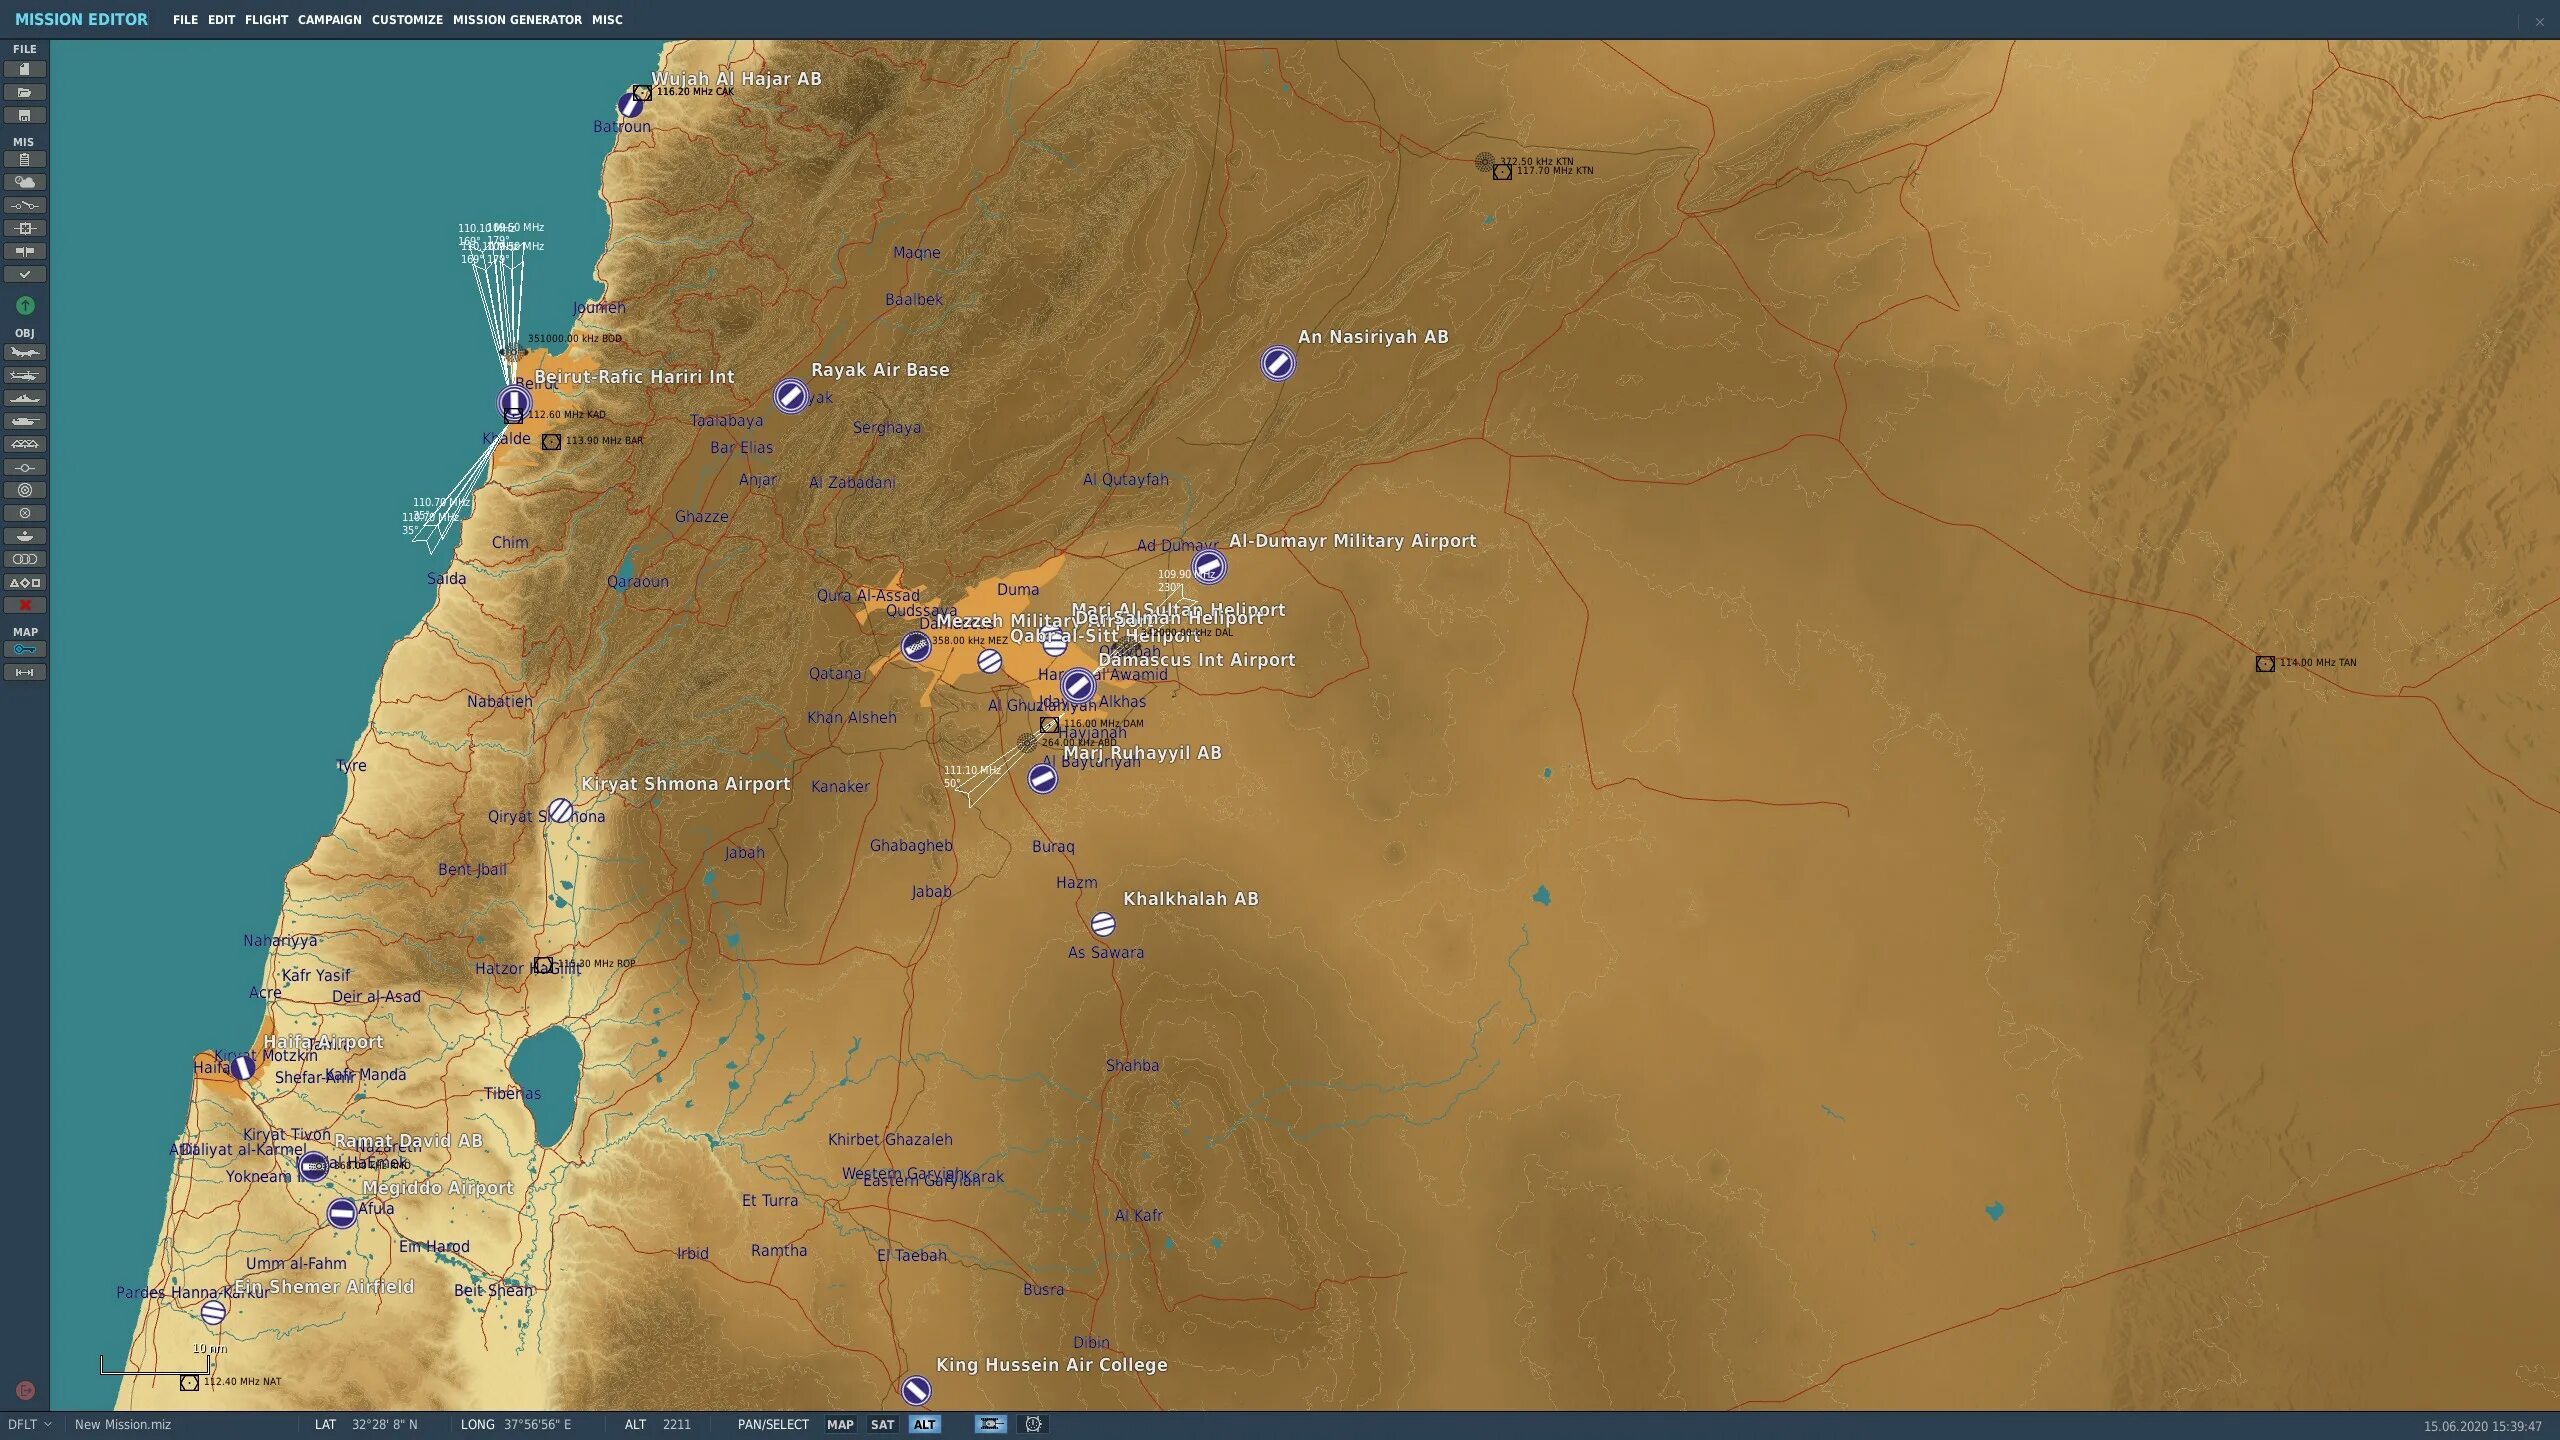The width and height of the screenshot is (2560, 1440).
Task: Click the airplane group placement tool
Action: coord(25,353)
